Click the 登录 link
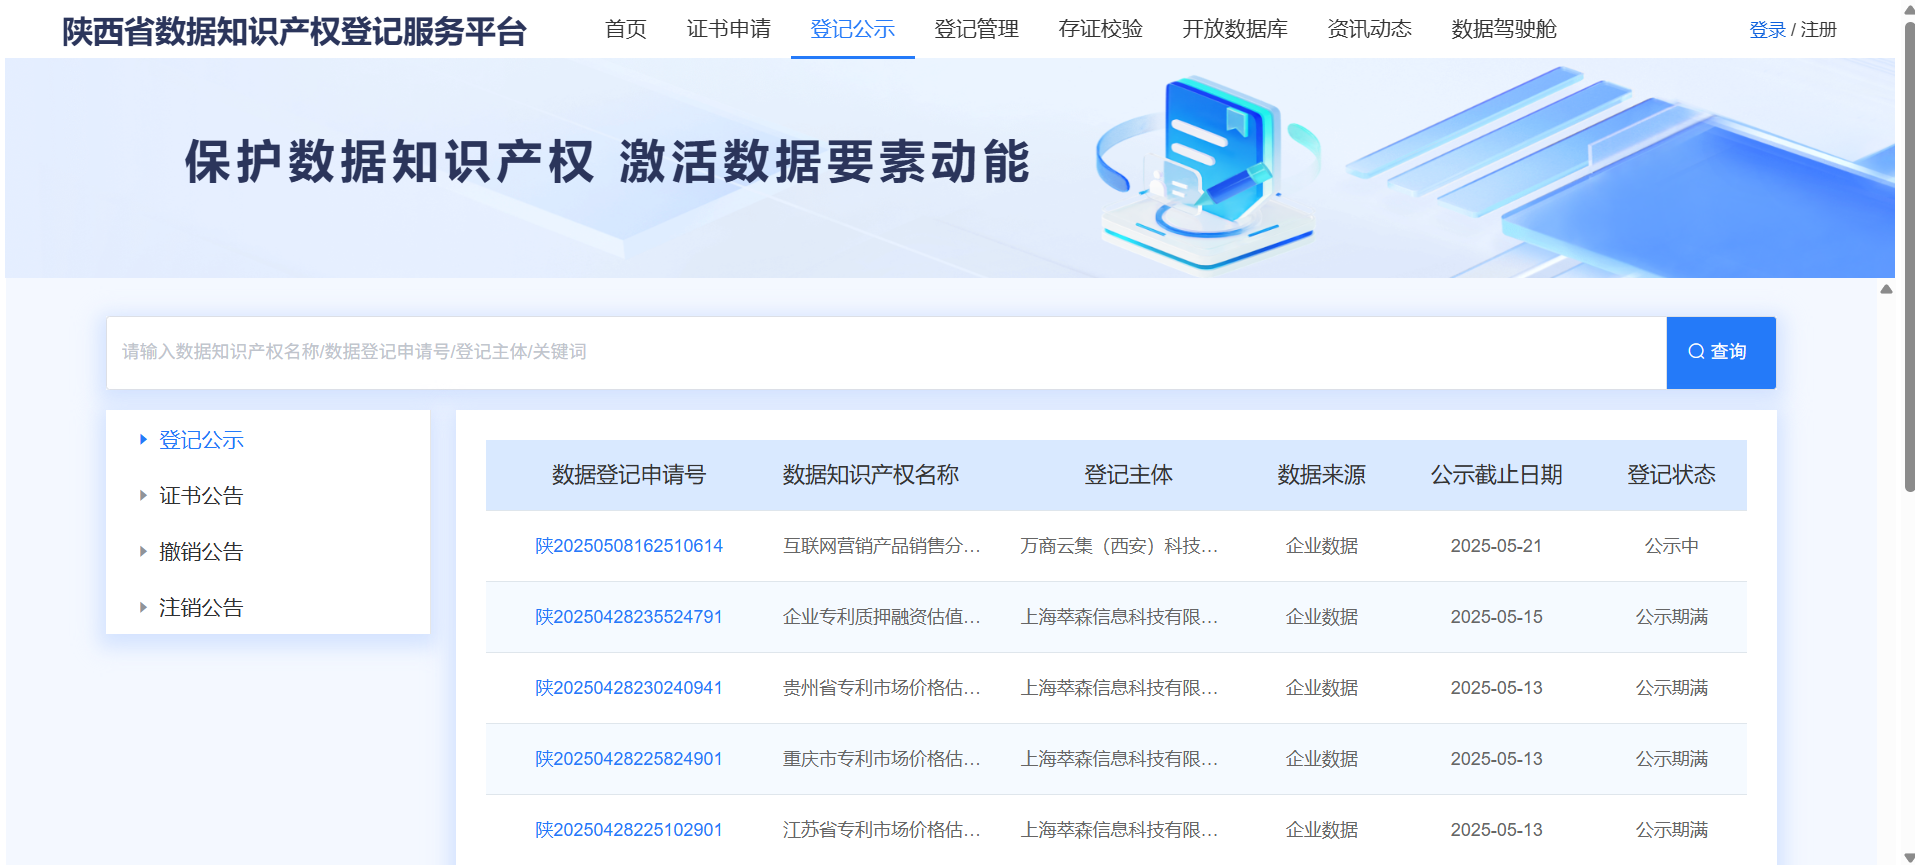Viewport: 1915px width, 865px height. coord(1767,30)
